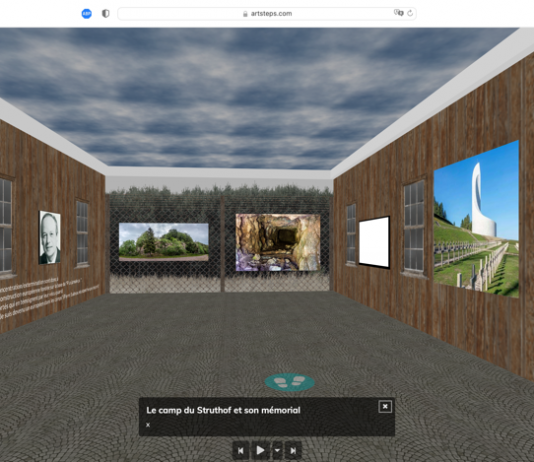View the rocky cave tunnel picture
534x462 pixels.
coord(278,242)
